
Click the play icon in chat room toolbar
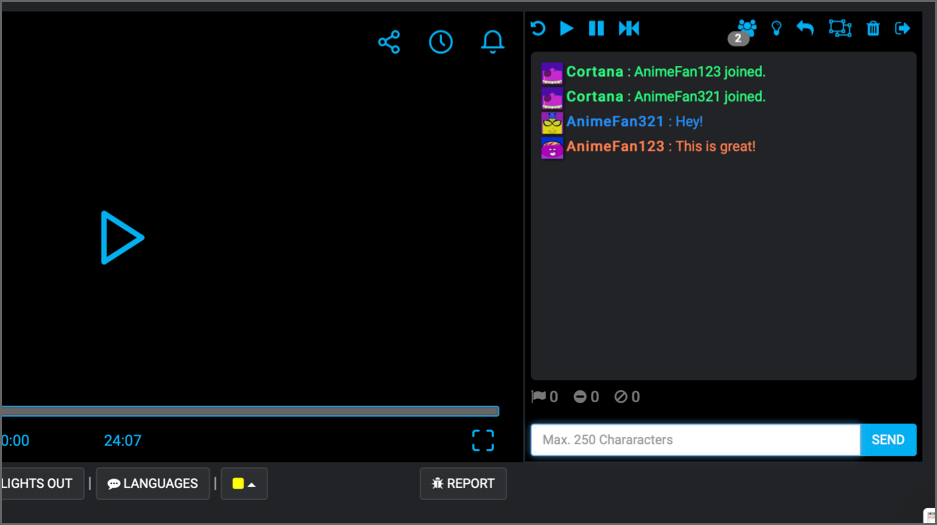point(567,28)
